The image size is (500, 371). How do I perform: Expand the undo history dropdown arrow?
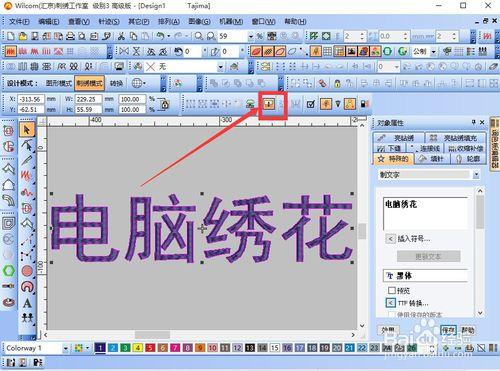pyautogui.click(x=168, y=36)
